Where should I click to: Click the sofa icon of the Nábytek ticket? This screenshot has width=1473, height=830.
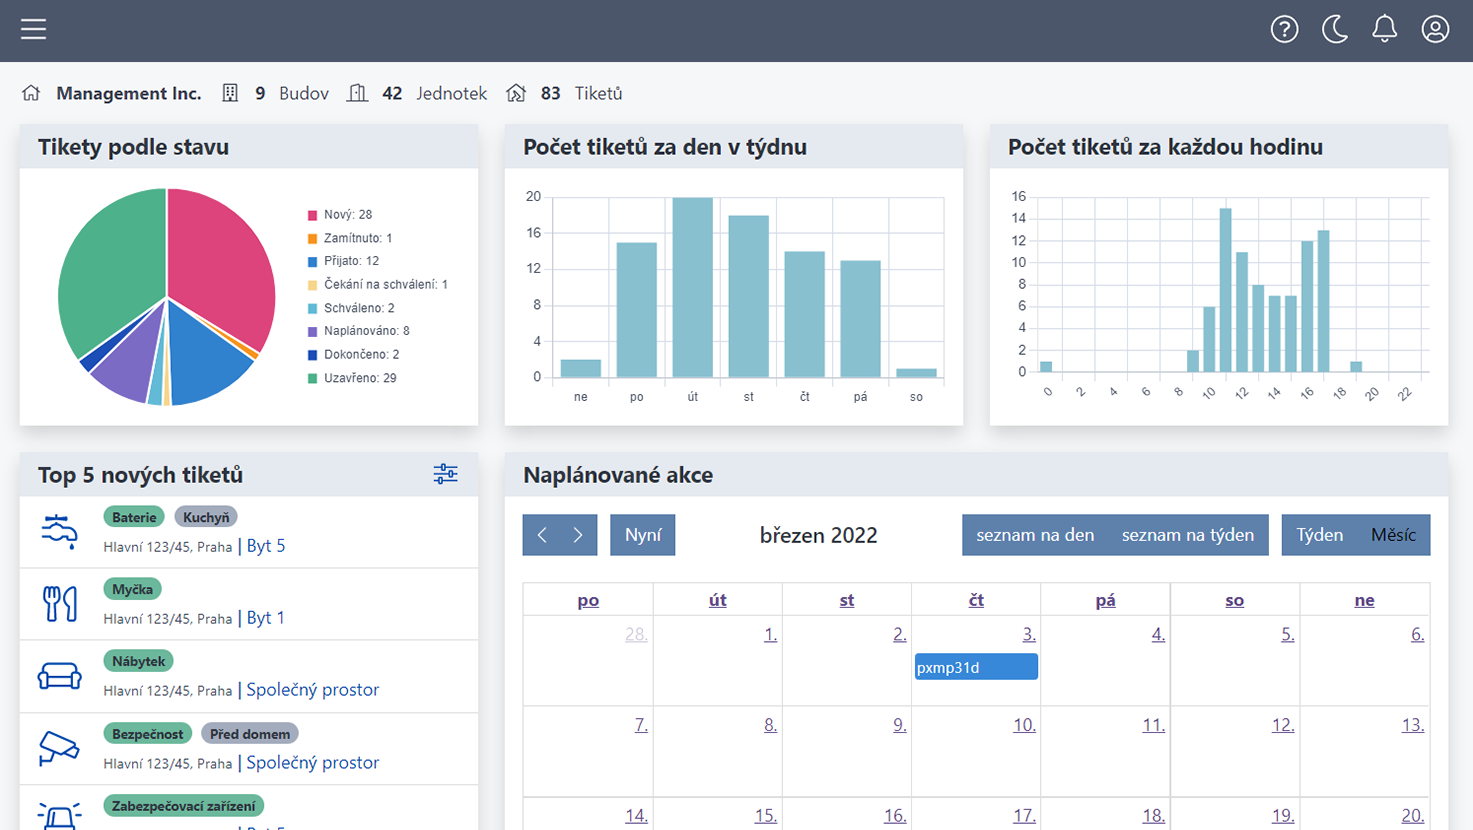coord(59,676)
